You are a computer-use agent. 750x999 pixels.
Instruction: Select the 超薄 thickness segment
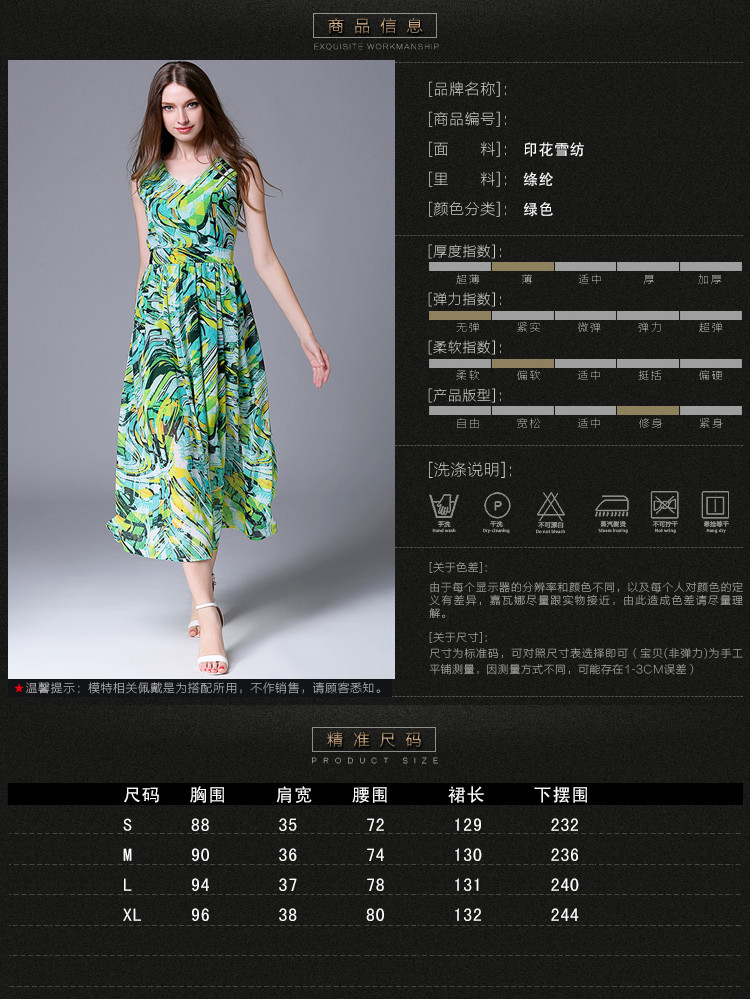pyautogui.click(x=459, y=266)
